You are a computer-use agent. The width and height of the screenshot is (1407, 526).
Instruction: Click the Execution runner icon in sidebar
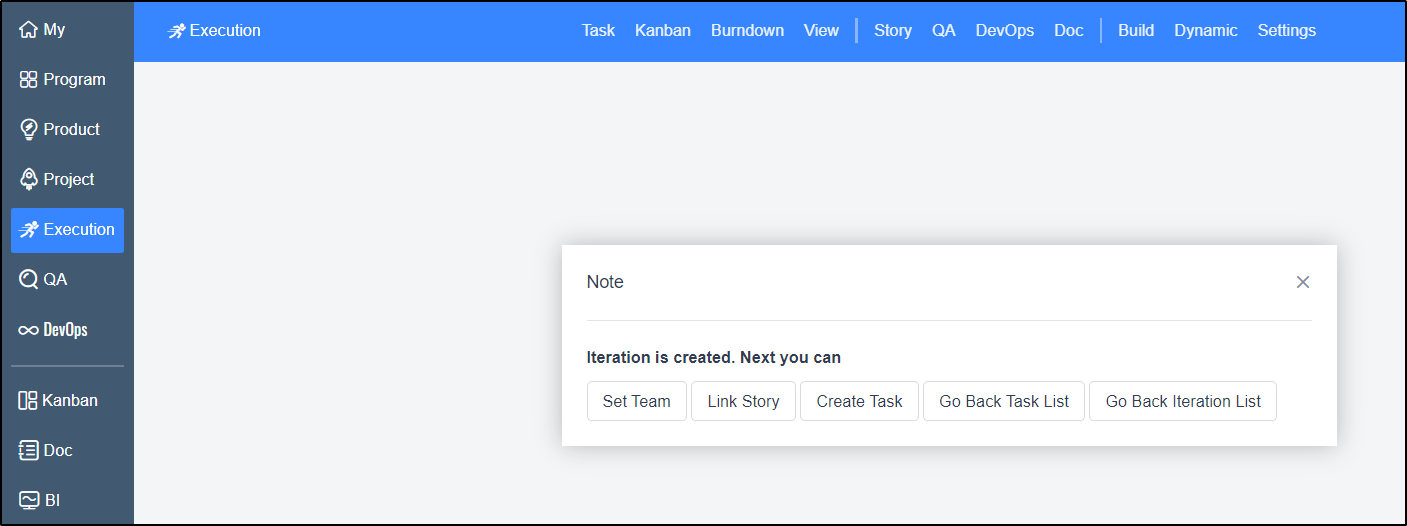click(x=28, y=230)
